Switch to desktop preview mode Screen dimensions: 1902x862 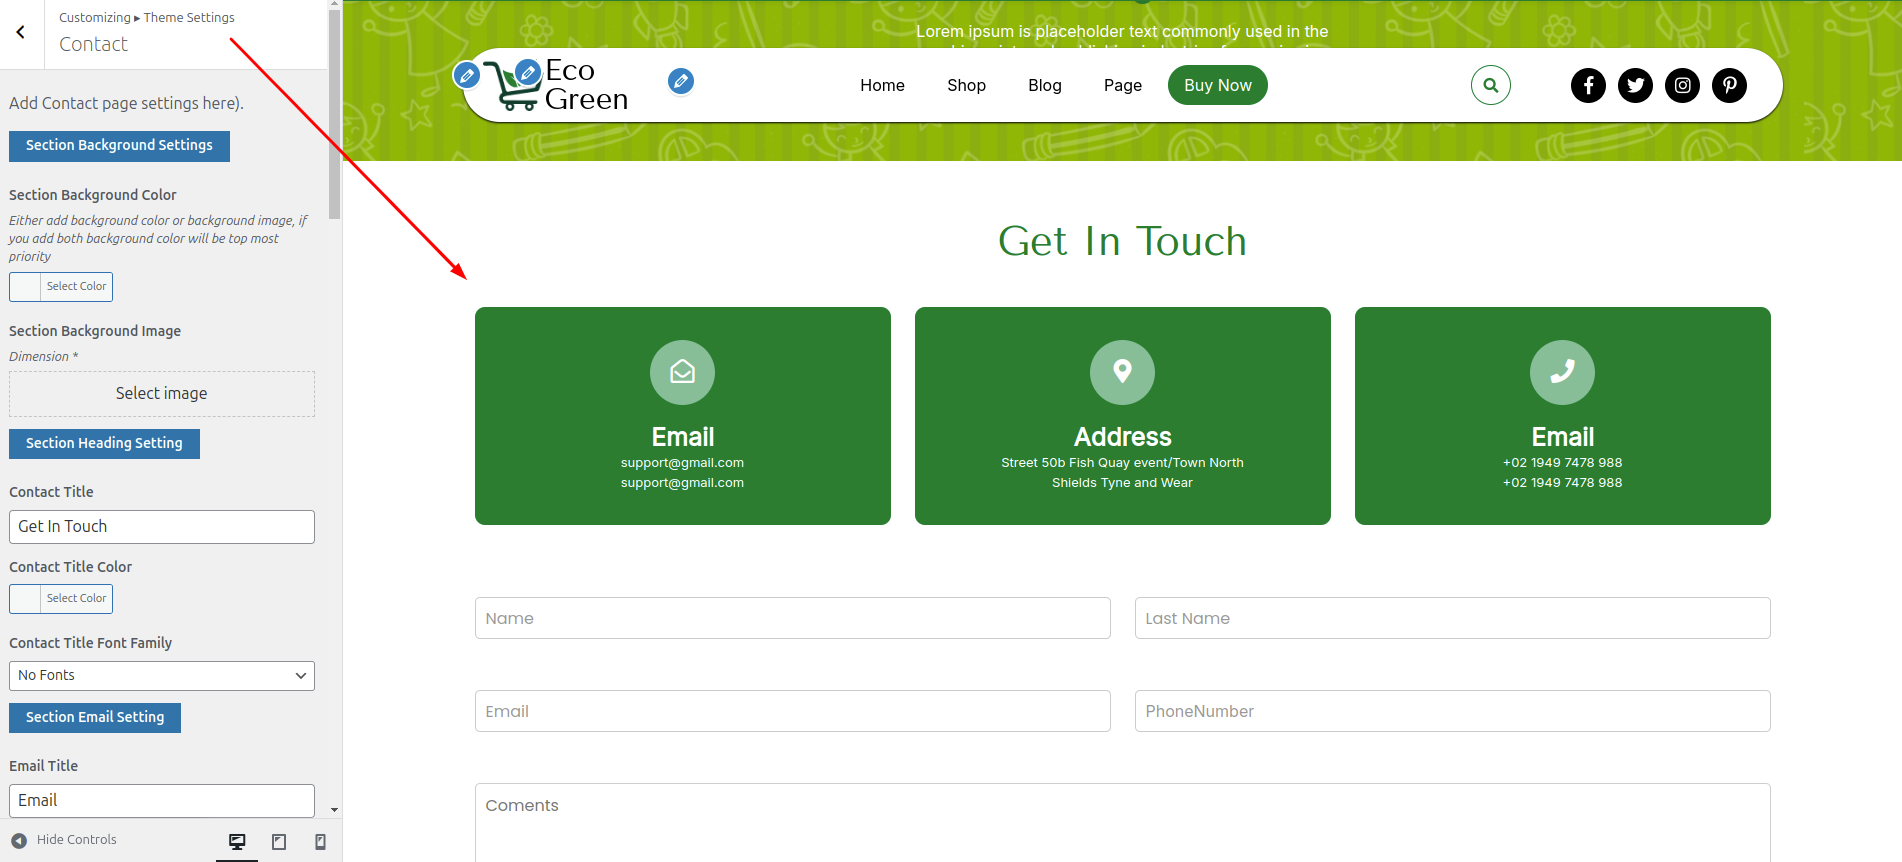237,842
